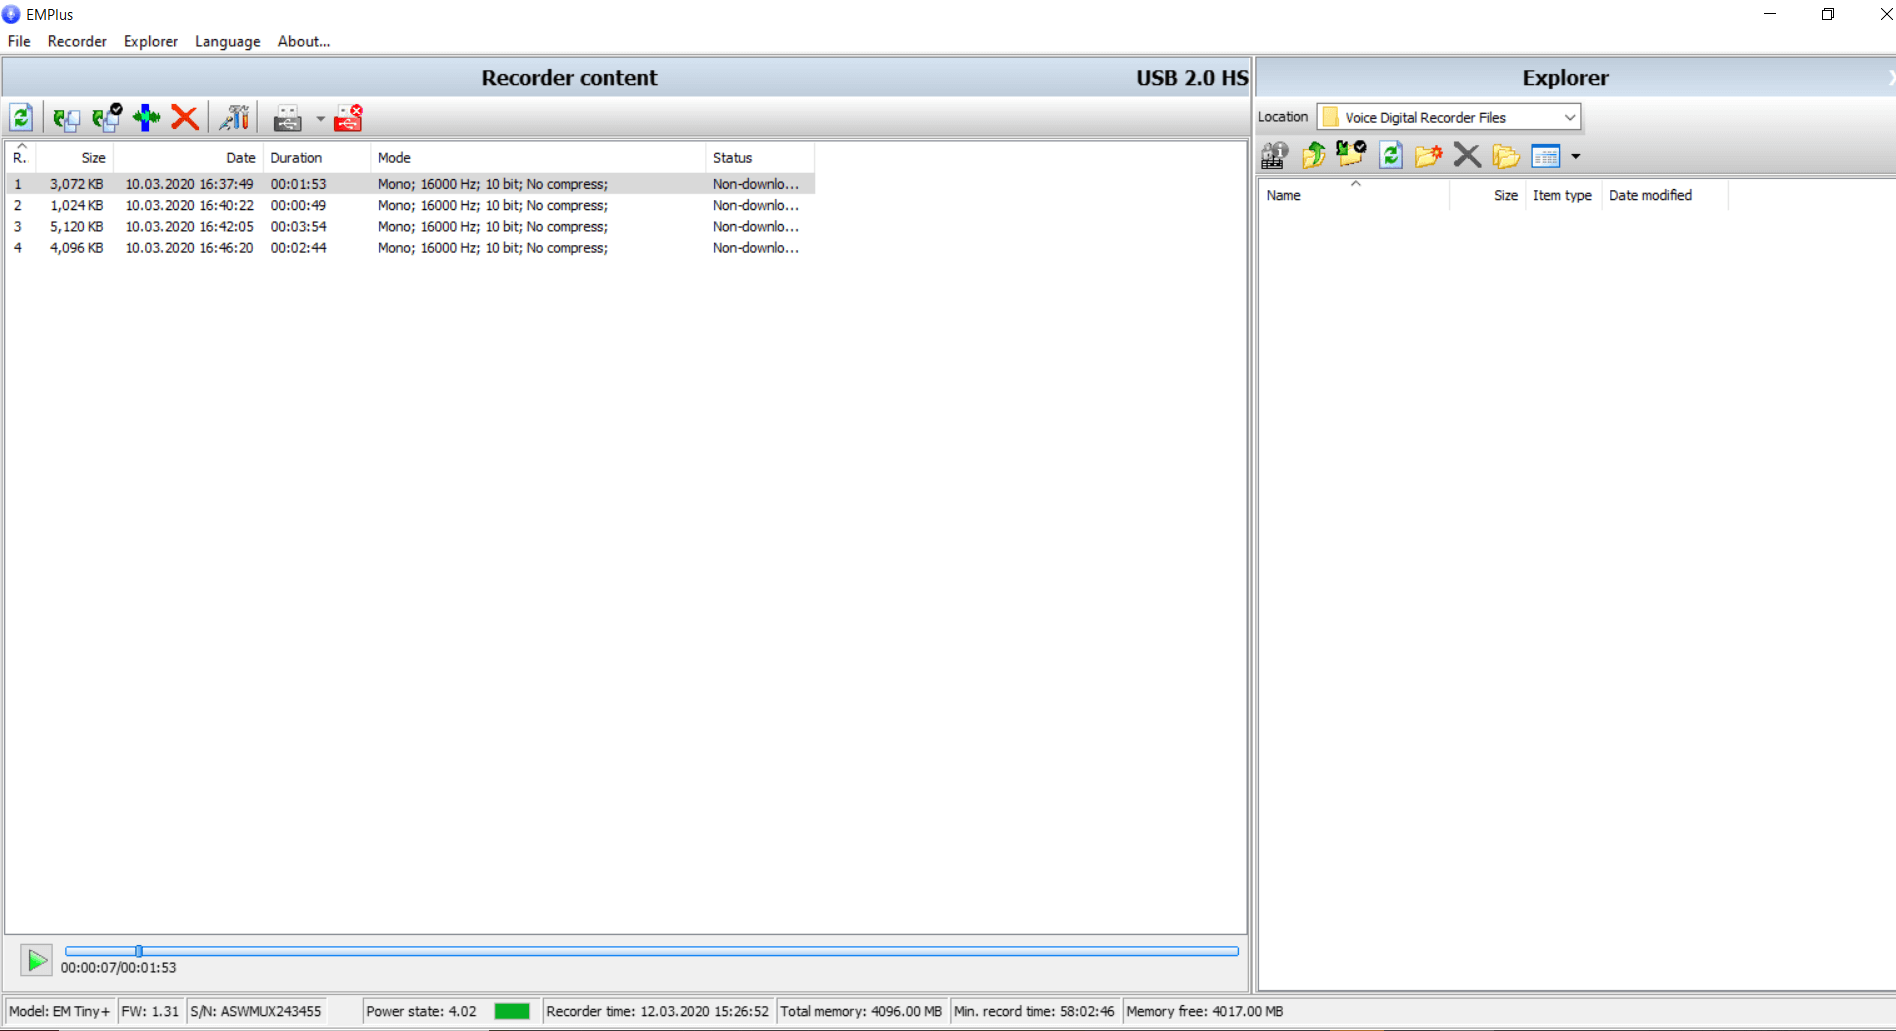Click the green waveform split icon
The width and height of the screenshot is (1896, 1031).
click(x=146, y=118)
